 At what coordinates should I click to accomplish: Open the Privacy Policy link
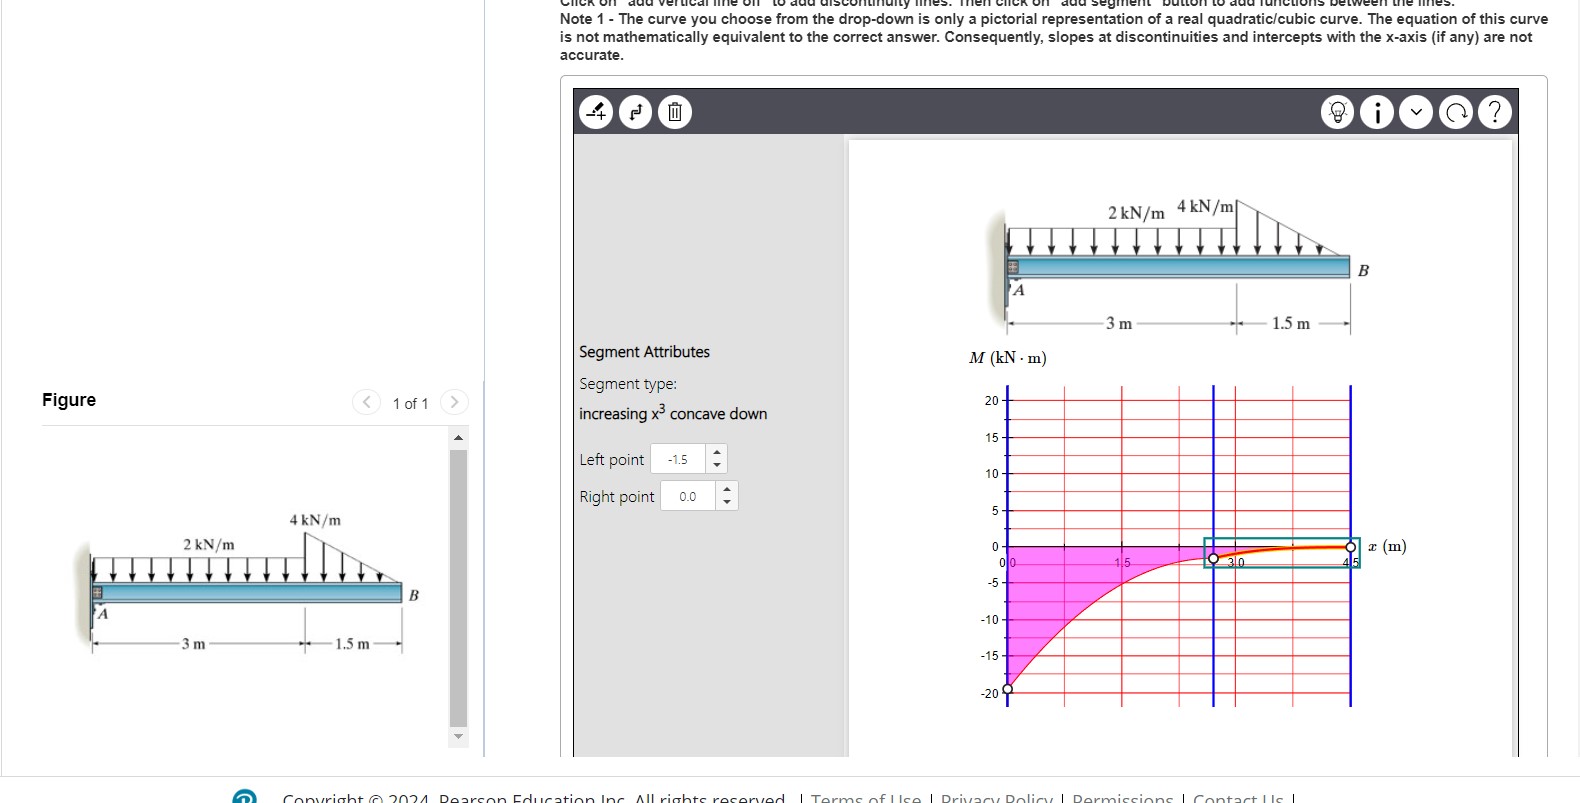point(997,797)
